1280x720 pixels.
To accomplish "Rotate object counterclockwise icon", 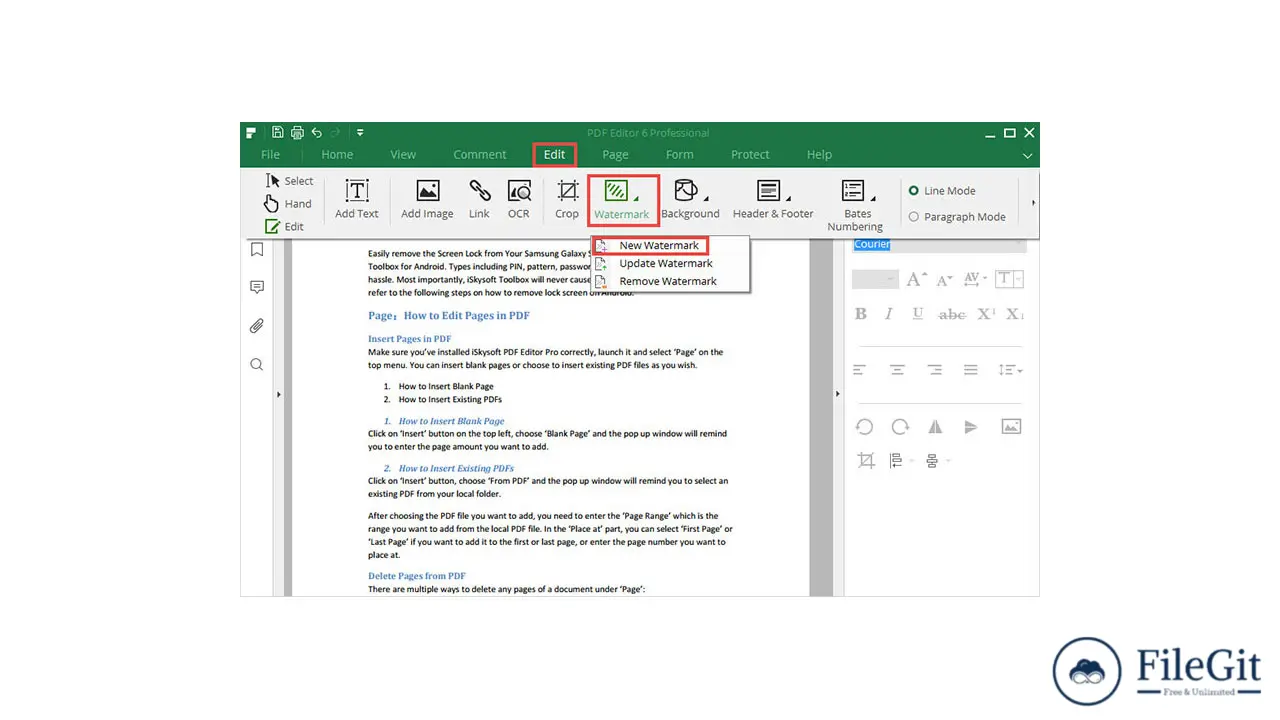I will click(x=864, y=427).
